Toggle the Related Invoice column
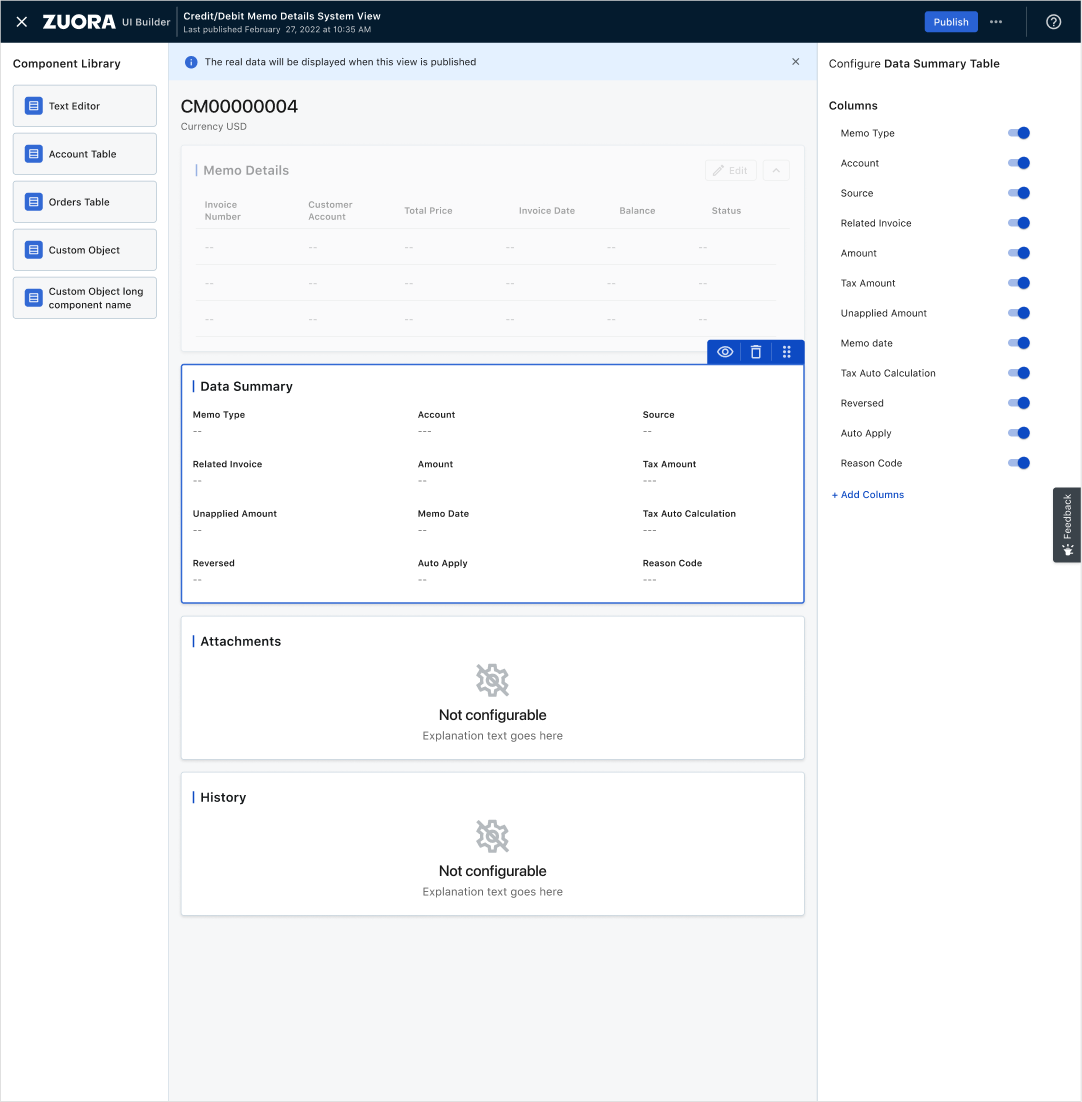 1019,223
